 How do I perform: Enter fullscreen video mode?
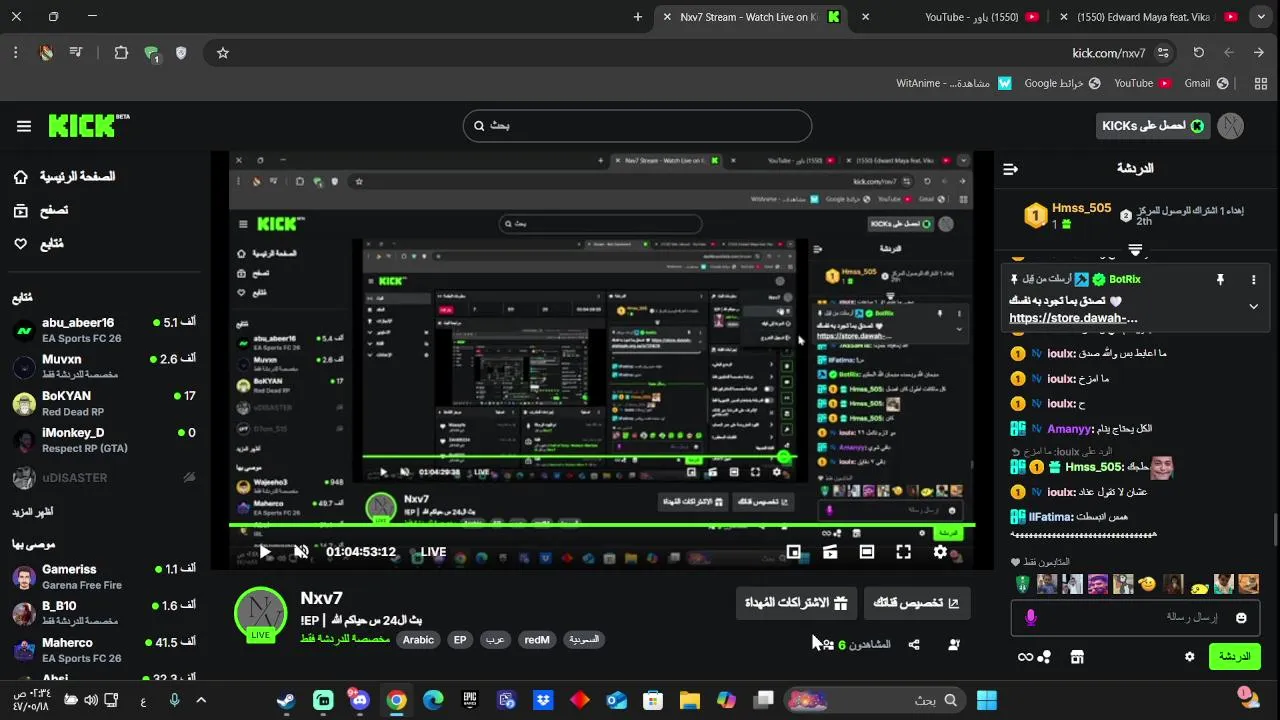(904, 552)
